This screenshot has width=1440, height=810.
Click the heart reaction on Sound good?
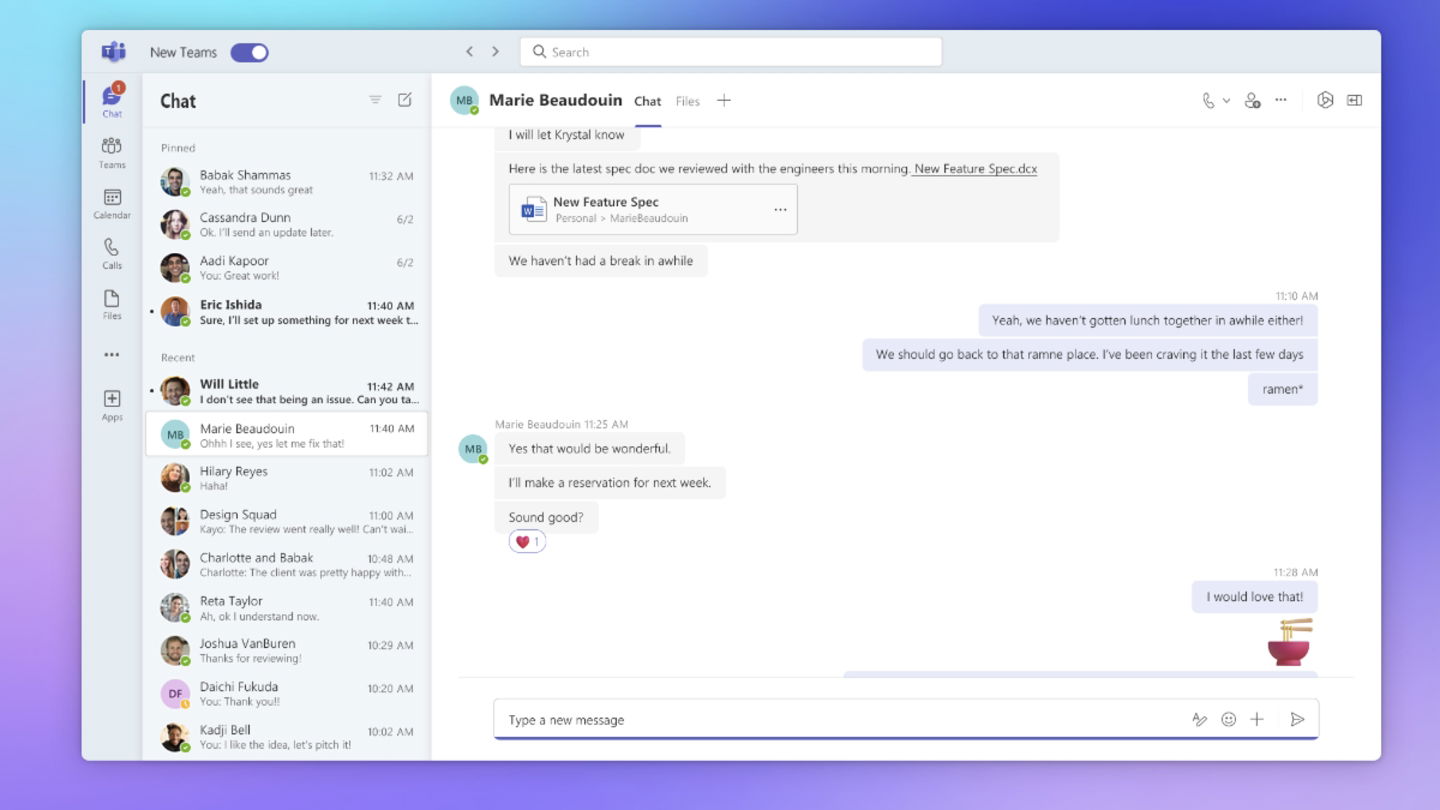pos(527,542)
